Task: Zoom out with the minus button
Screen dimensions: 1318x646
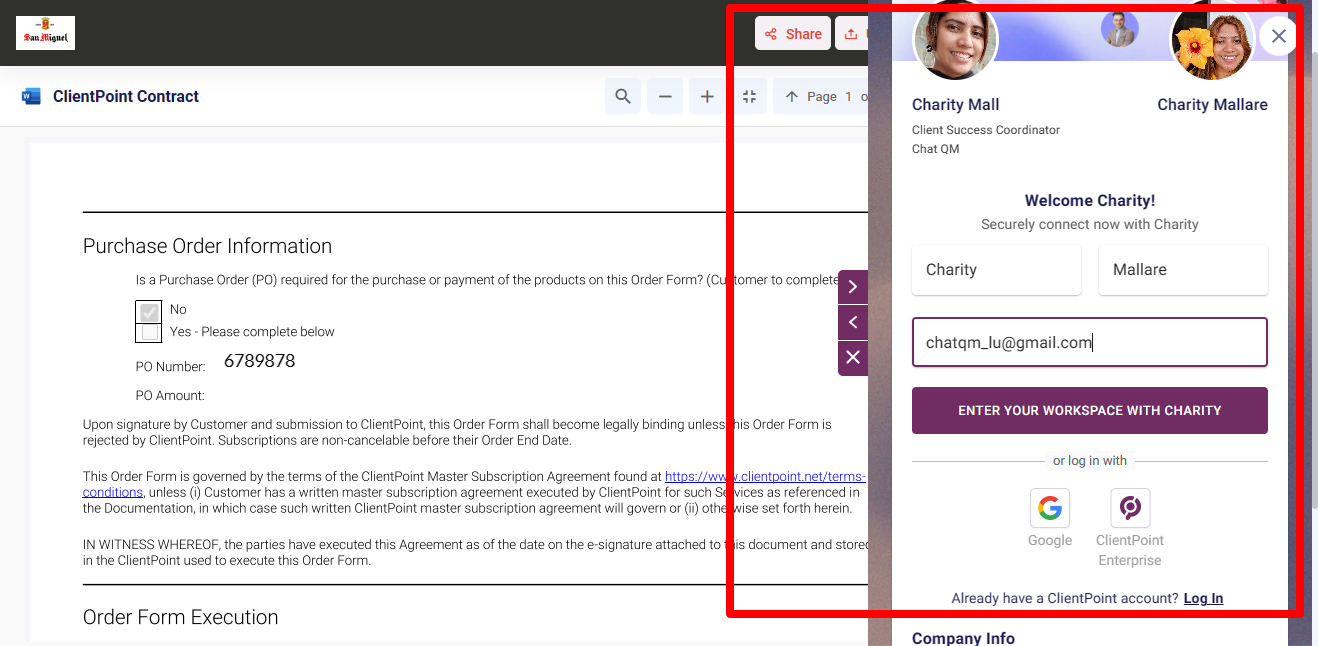Action: coord(665,97)
